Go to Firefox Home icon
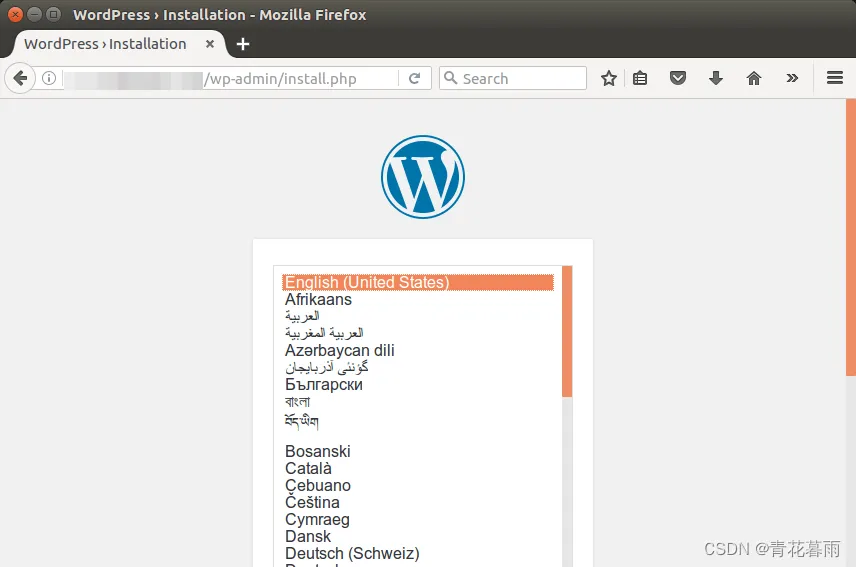Image resolution: width=856 pixels, height=567 pixels. click(x=754, y=79)
